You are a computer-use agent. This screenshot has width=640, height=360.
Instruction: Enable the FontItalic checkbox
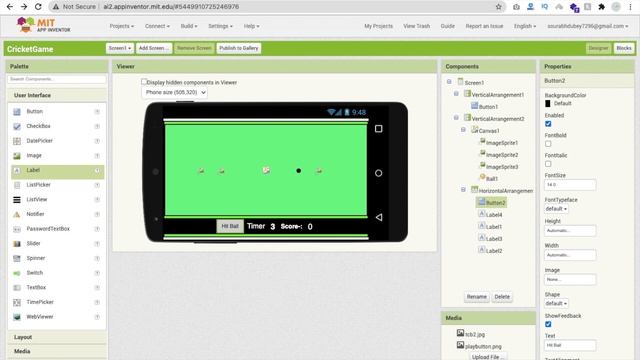548,164
